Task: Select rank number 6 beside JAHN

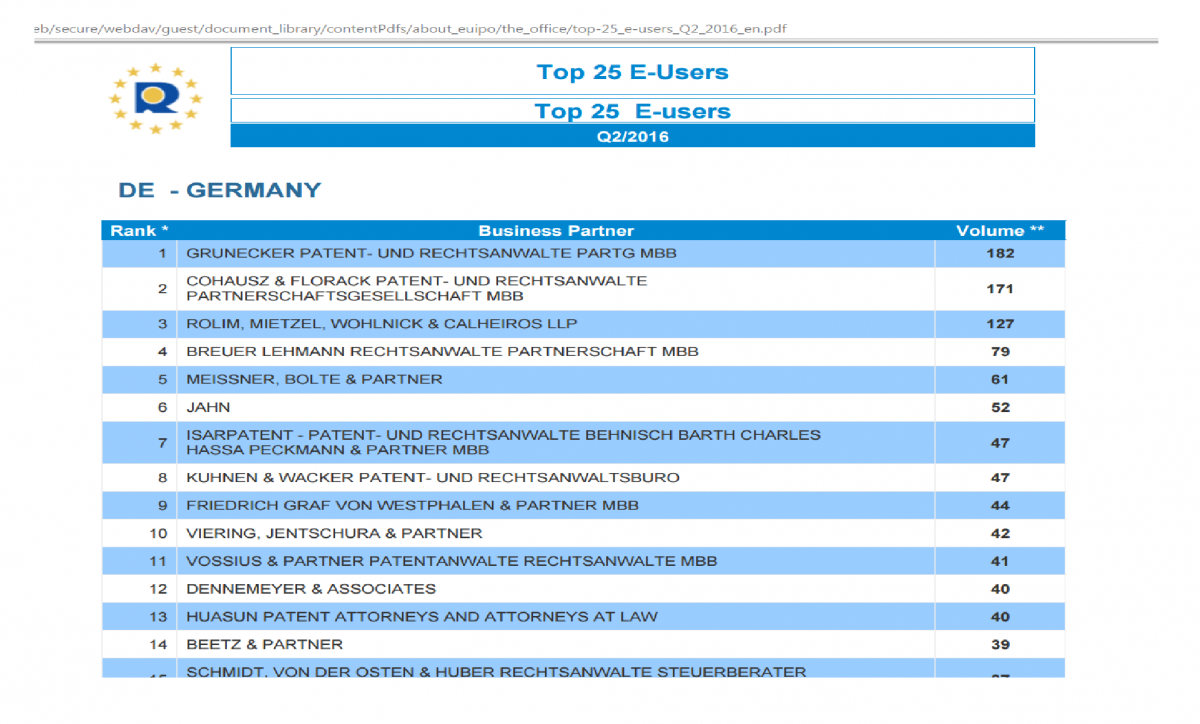Action: [162, 407]
